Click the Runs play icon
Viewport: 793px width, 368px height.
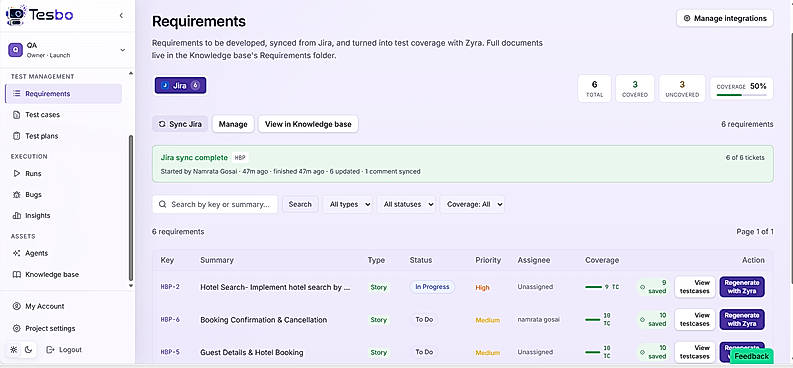coord(16,173)
